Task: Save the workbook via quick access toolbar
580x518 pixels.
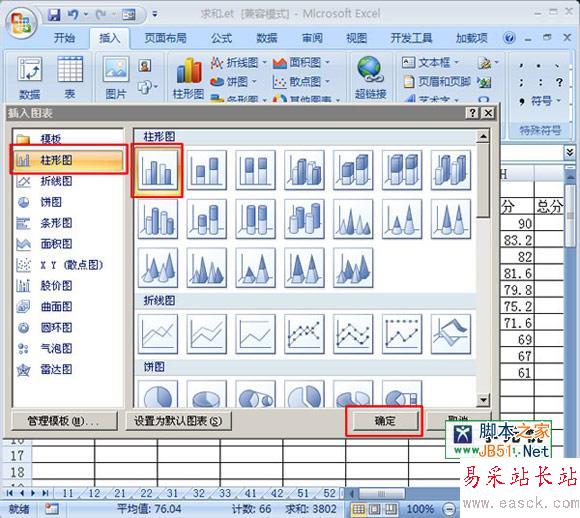Action: (54, 15)
